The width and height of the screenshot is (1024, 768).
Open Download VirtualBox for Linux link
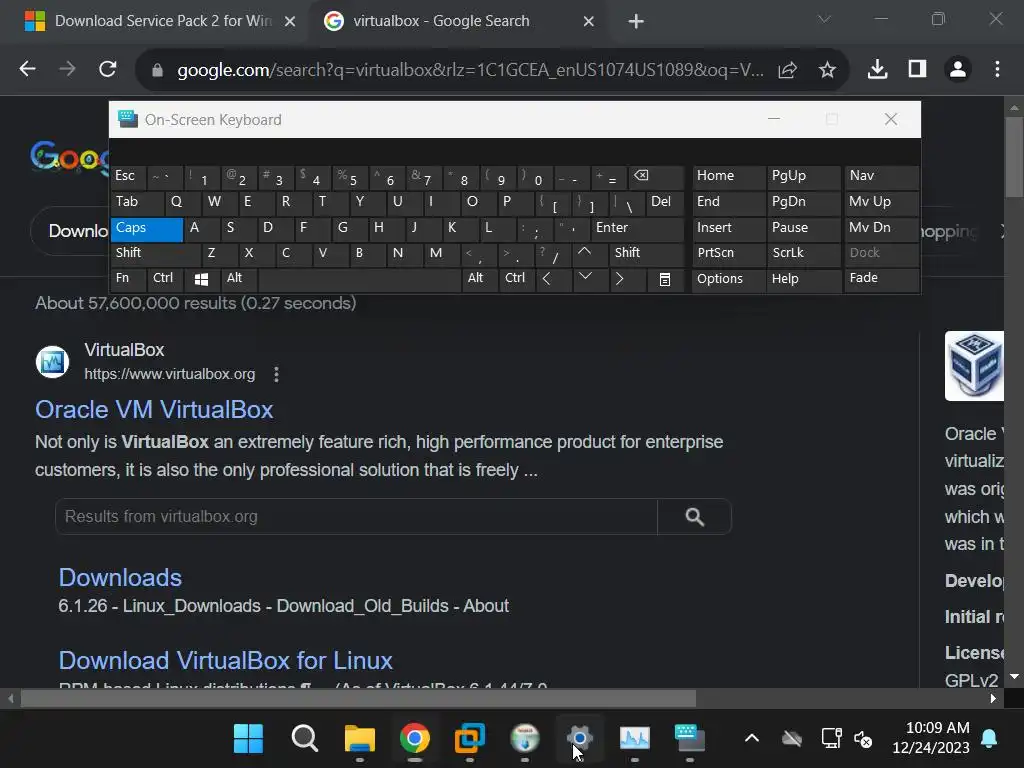[x=226, y=660]
